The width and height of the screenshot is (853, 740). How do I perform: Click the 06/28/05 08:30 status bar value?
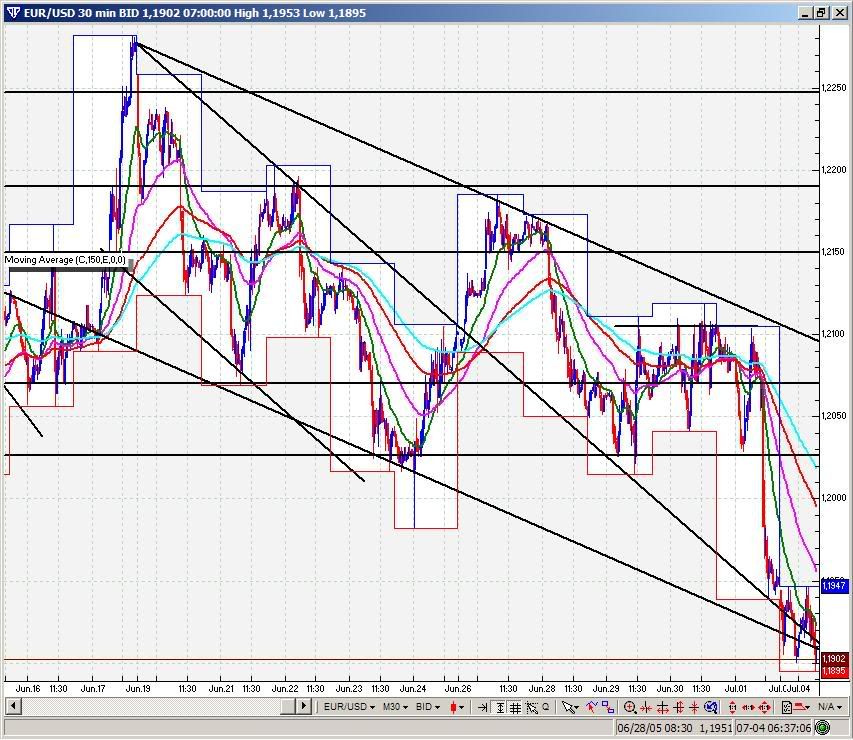pyautogui.click(x=655, y=727)
